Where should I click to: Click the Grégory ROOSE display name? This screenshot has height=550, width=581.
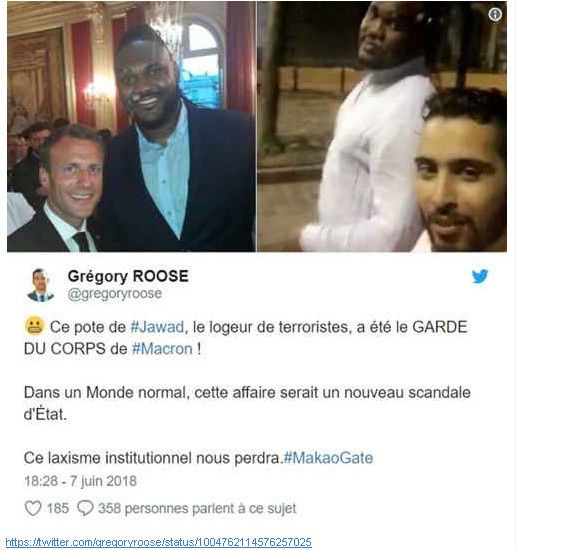point(128,276)
